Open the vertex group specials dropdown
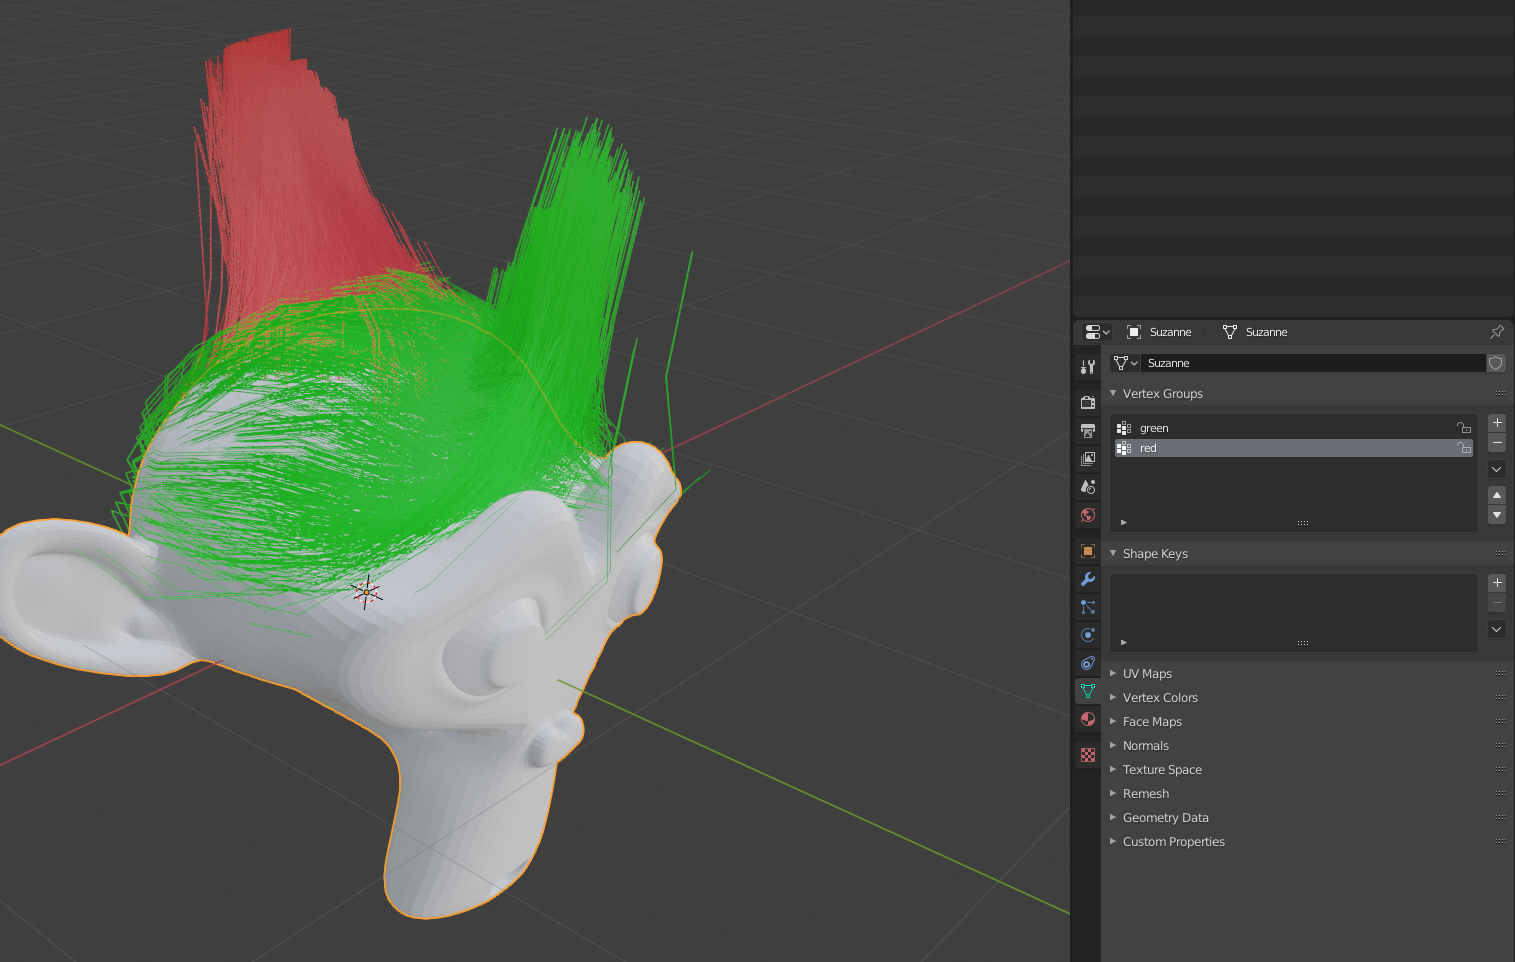This screenshot has width=1515, height=962. (1496, 468)
